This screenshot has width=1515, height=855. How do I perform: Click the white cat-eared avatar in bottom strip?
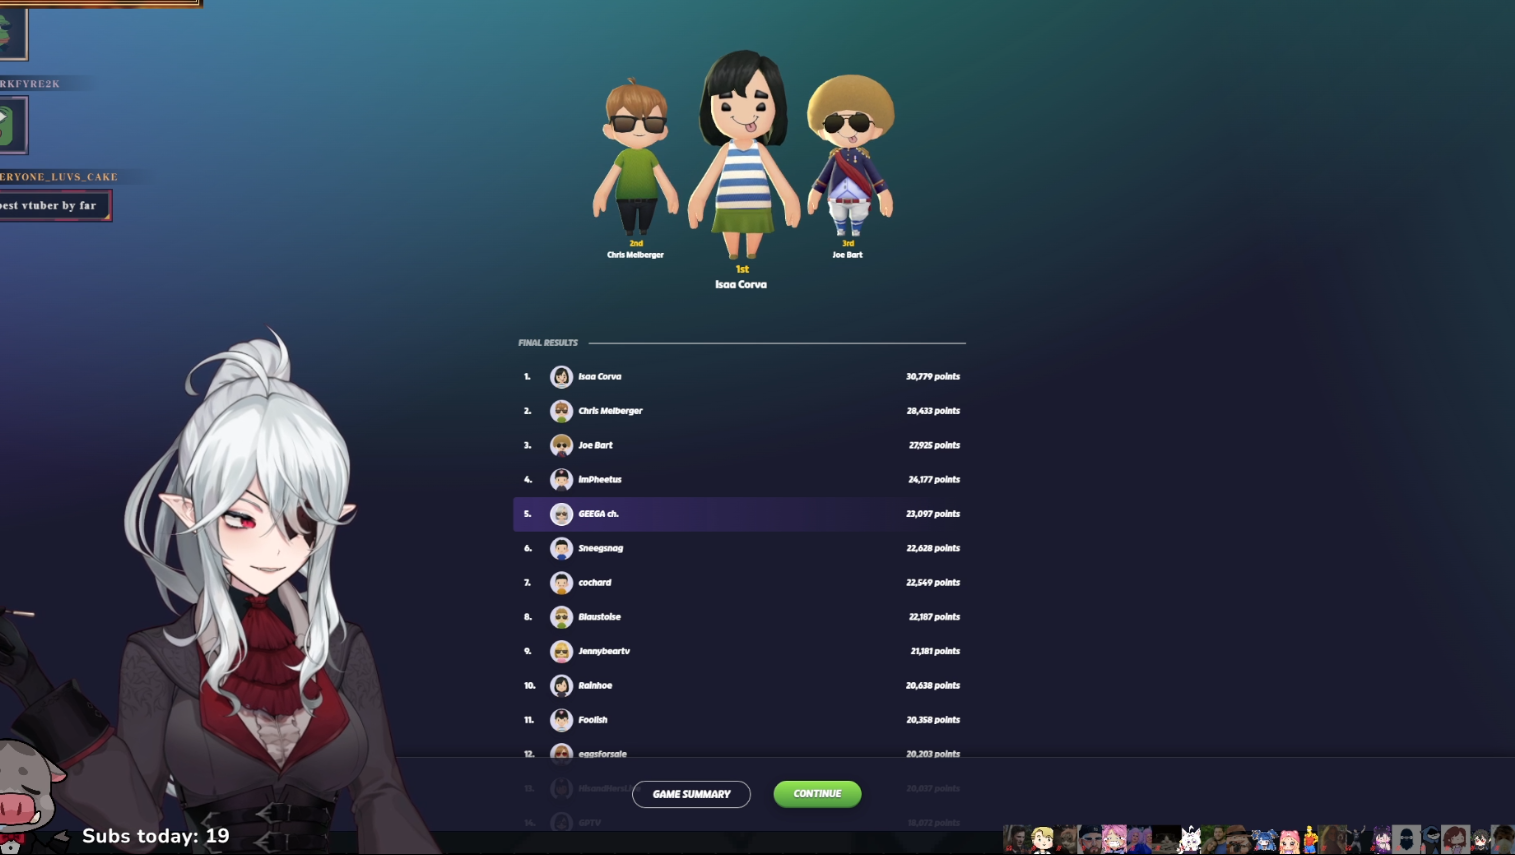1189,839
